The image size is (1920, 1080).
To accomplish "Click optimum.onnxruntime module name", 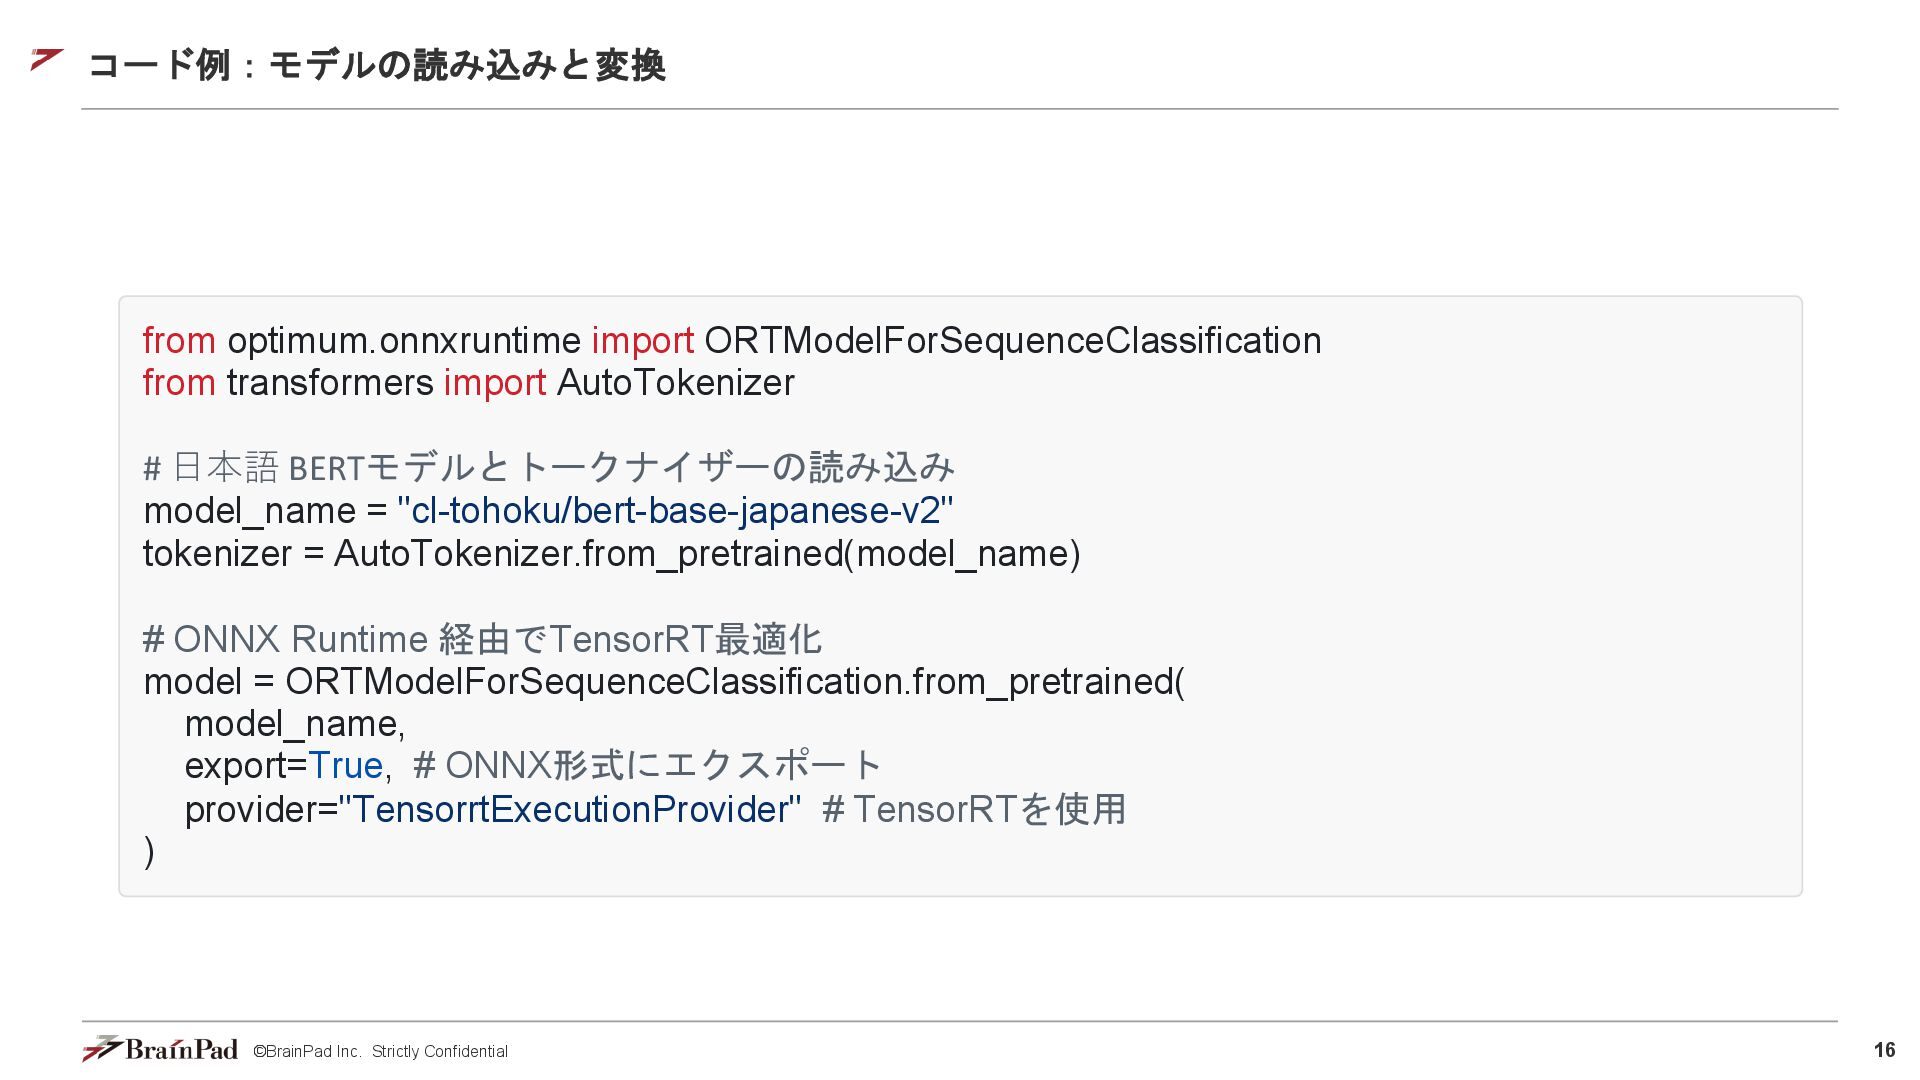I will [x=404, y=341].
